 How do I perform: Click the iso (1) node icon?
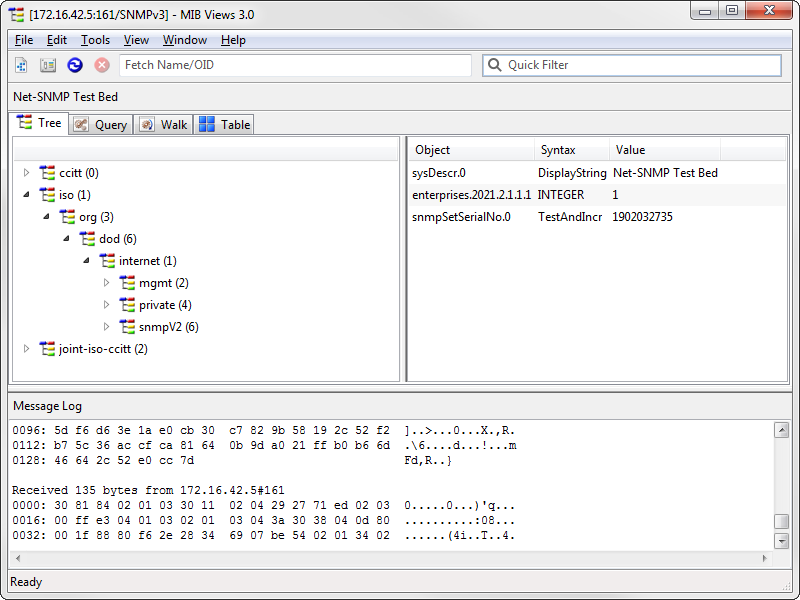coord(47,195)
